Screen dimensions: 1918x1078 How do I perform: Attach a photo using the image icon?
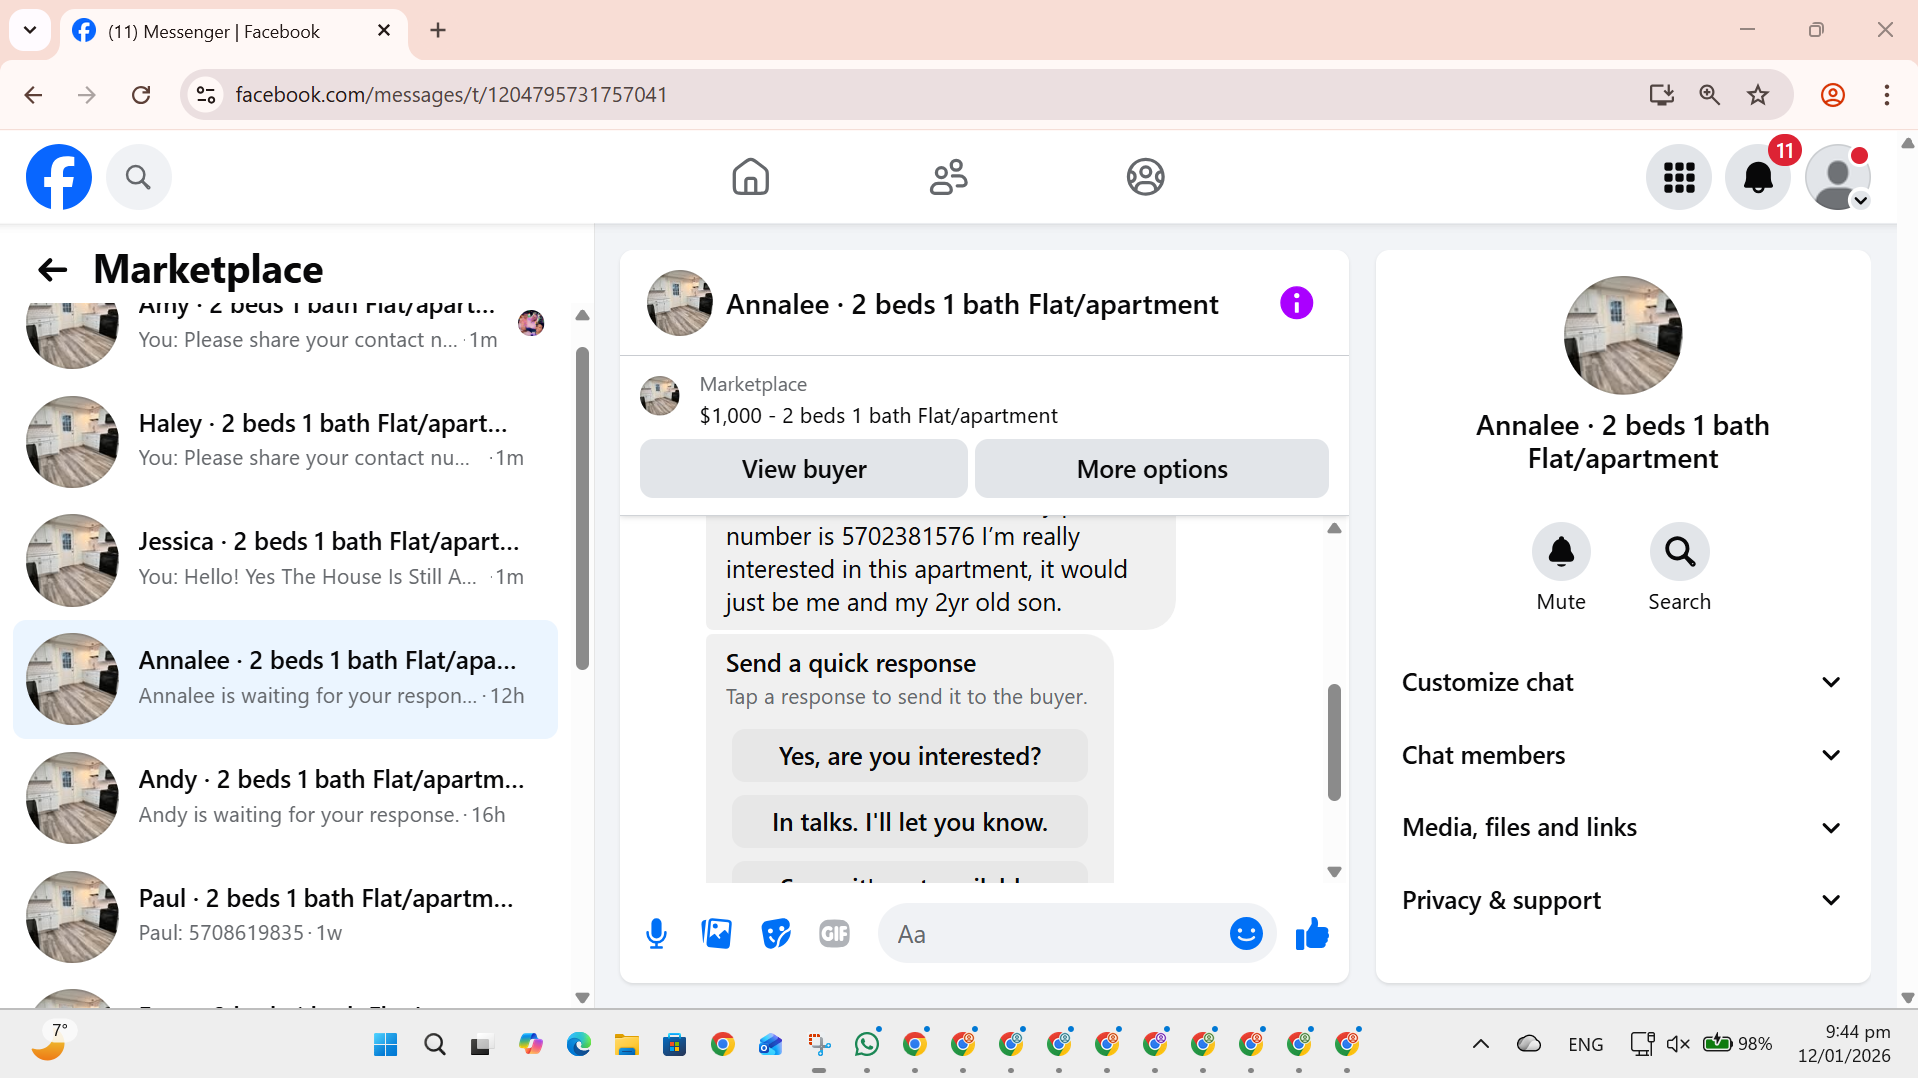[x=716, y=934]
